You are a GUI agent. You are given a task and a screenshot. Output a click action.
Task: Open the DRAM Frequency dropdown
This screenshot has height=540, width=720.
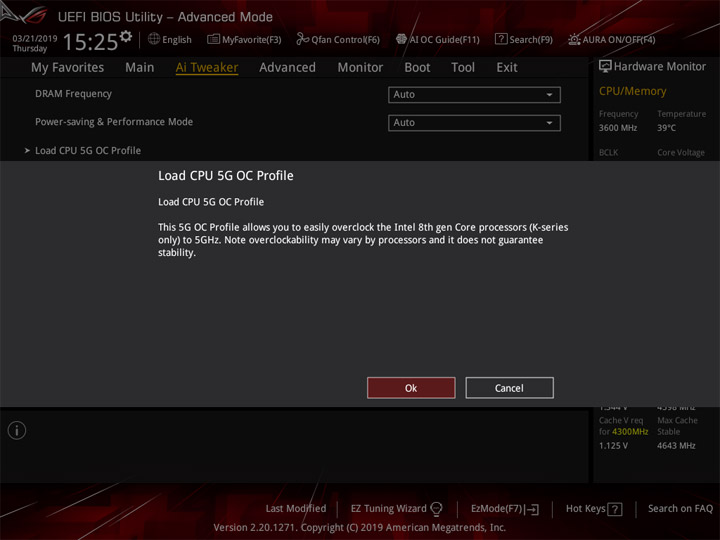(x=474, y=95)
